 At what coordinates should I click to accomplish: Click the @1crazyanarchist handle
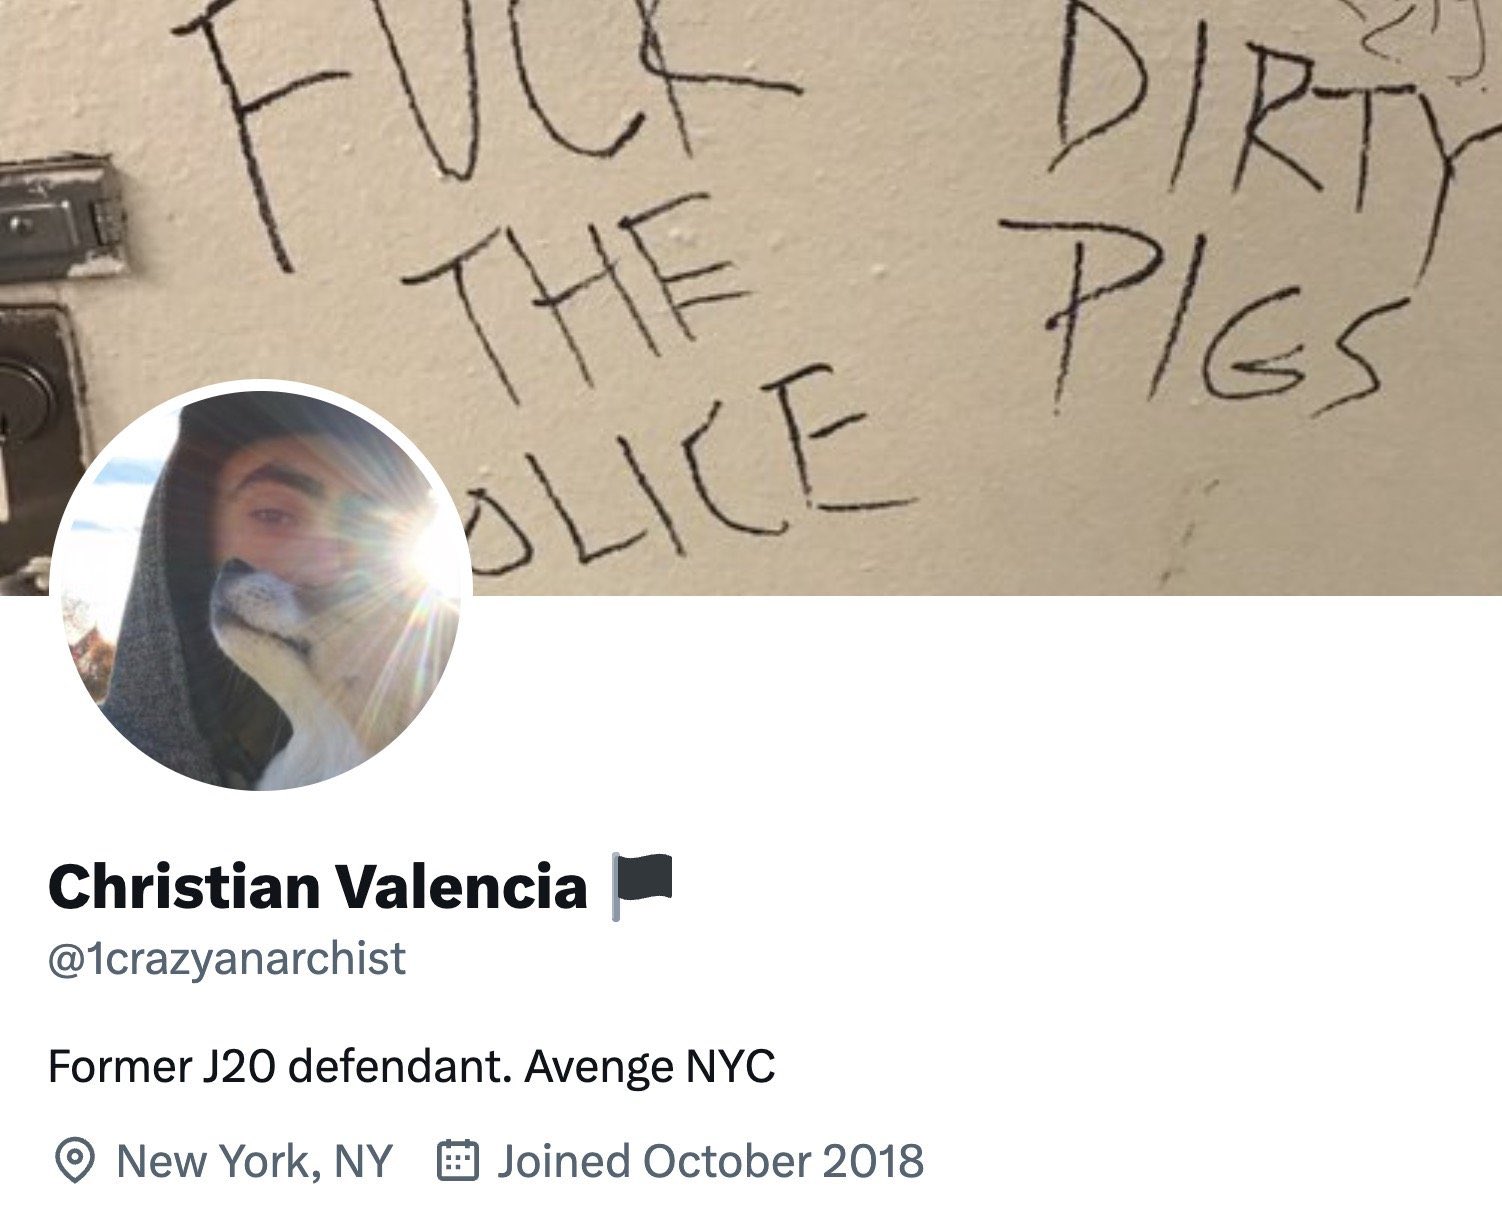coord(227,958)
